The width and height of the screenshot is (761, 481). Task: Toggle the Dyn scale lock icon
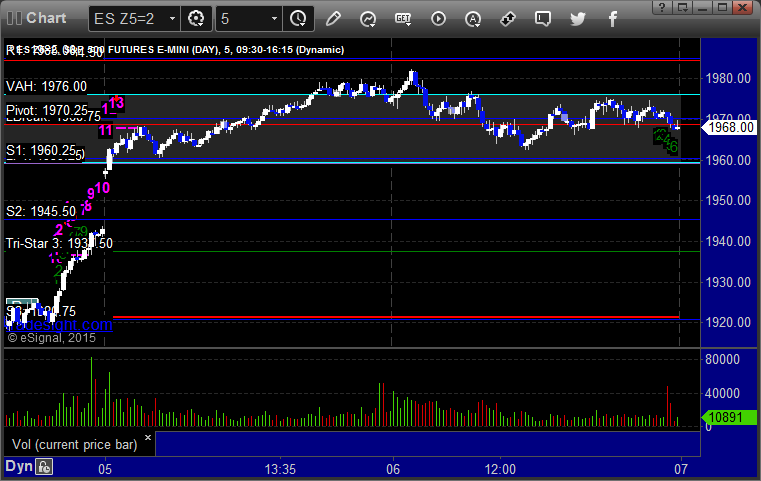point(44,466)
